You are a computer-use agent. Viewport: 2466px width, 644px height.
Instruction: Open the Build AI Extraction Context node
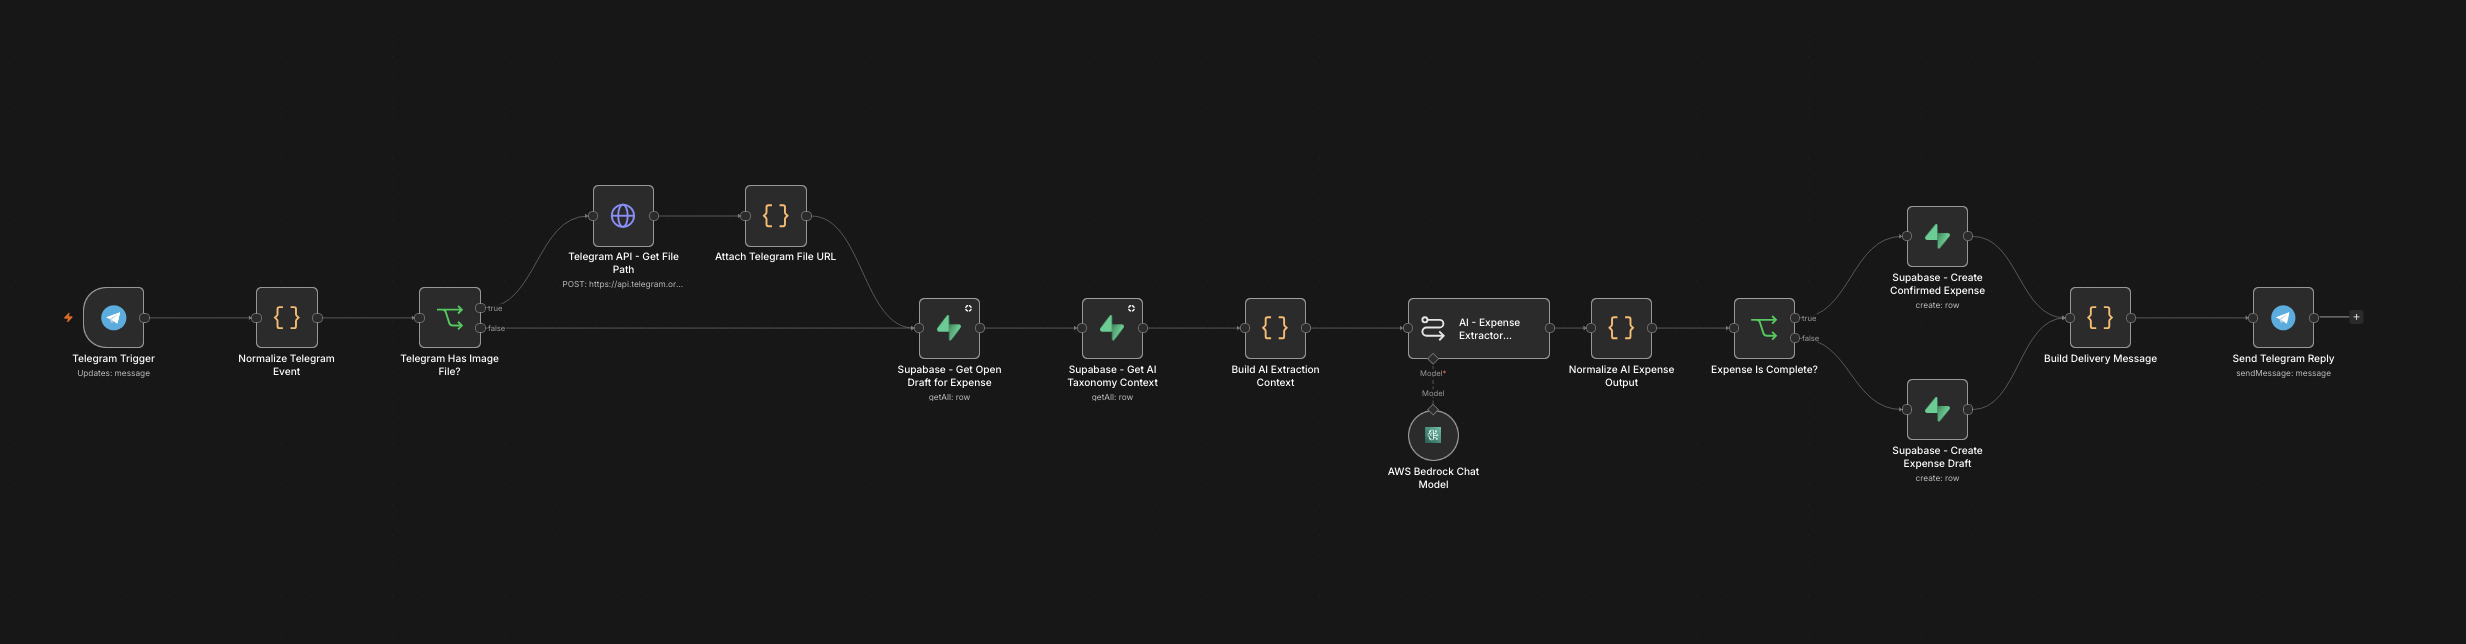click(1275, 328)
